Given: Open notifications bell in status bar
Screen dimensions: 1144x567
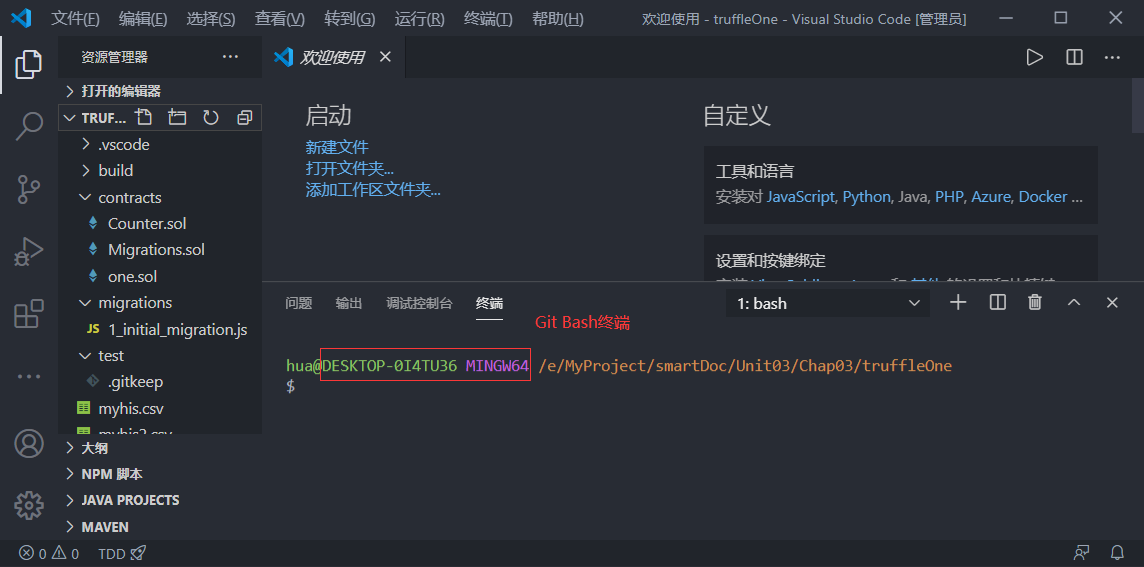Looking at the screenshot, I should pos(1117,552).
